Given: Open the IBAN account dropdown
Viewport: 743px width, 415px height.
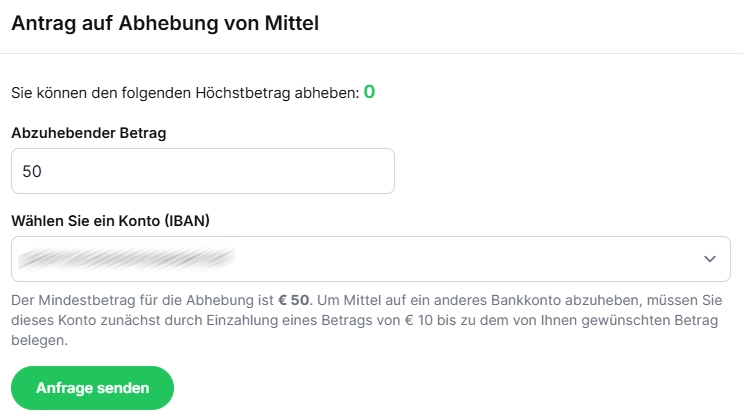Looking at the screenshot, I should tap(370, 259).
